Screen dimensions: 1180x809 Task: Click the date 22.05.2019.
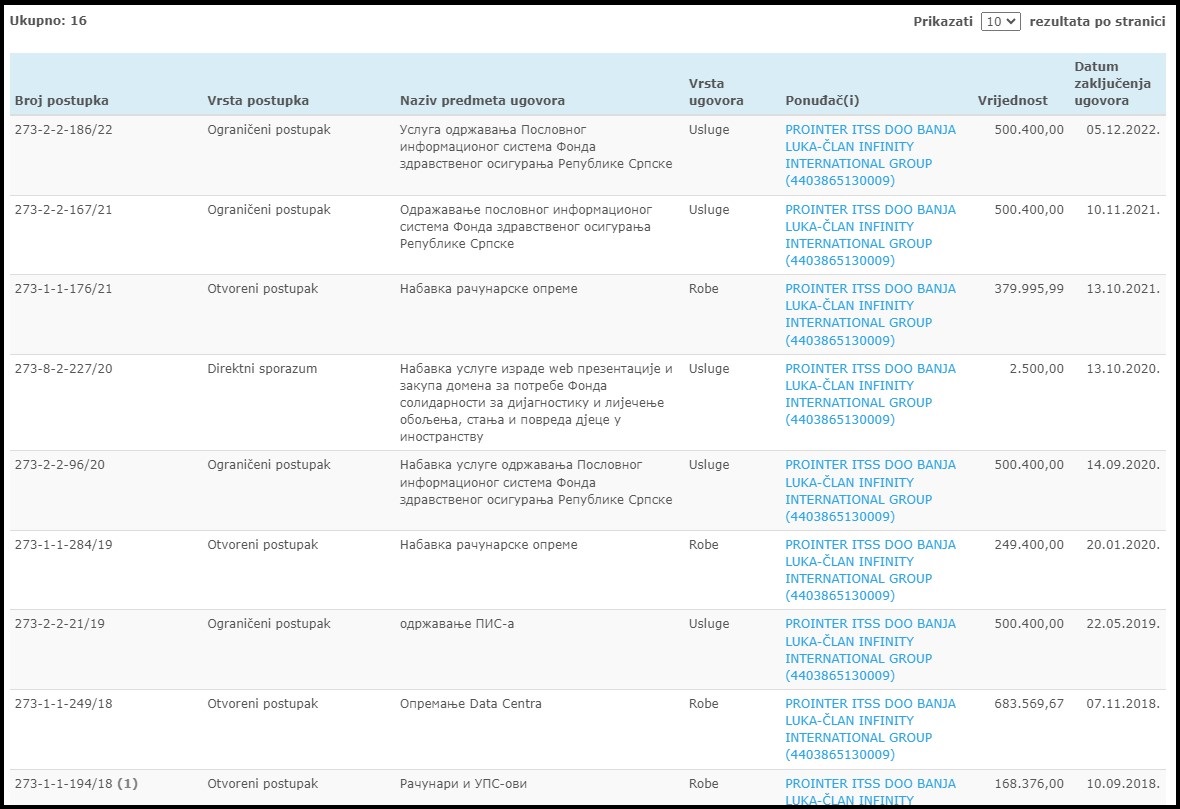pos(1123,623)
